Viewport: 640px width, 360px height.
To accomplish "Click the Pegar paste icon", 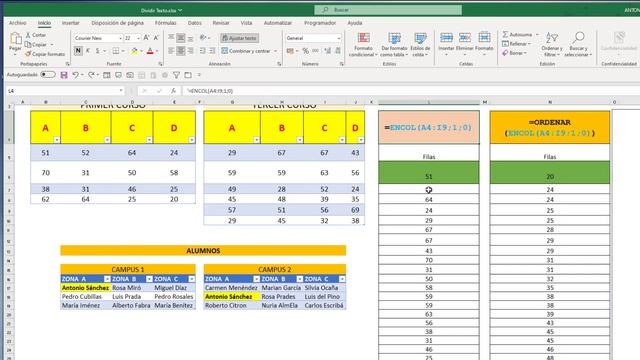I will pyautogui.click(x=15, y=39).
